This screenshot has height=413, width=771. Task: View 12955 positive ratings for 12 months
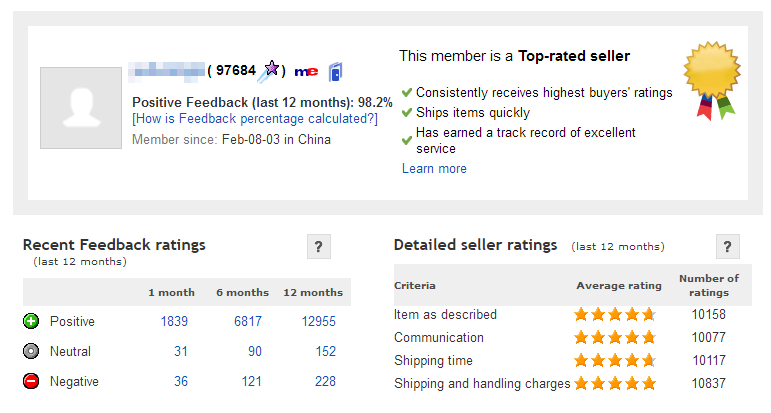click(319, 321)
